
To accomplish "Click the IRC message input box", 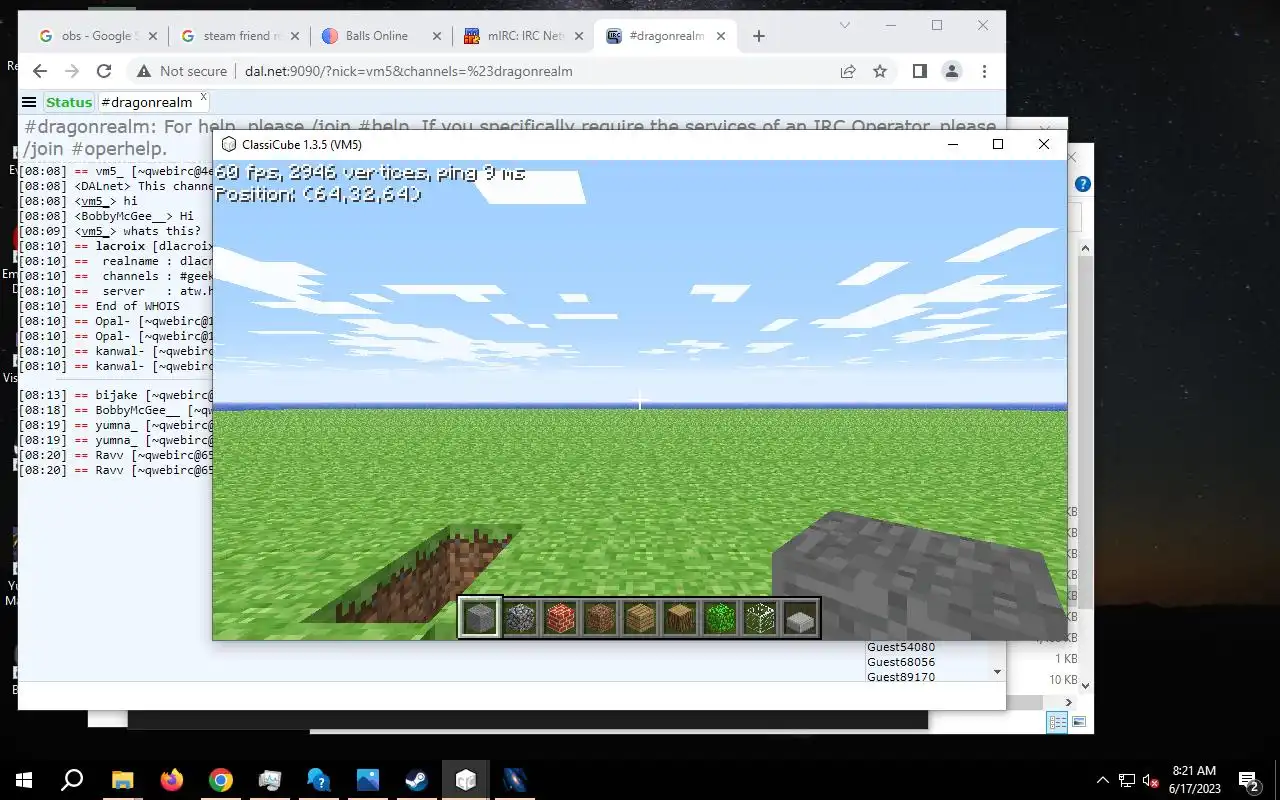I will 511,695.
